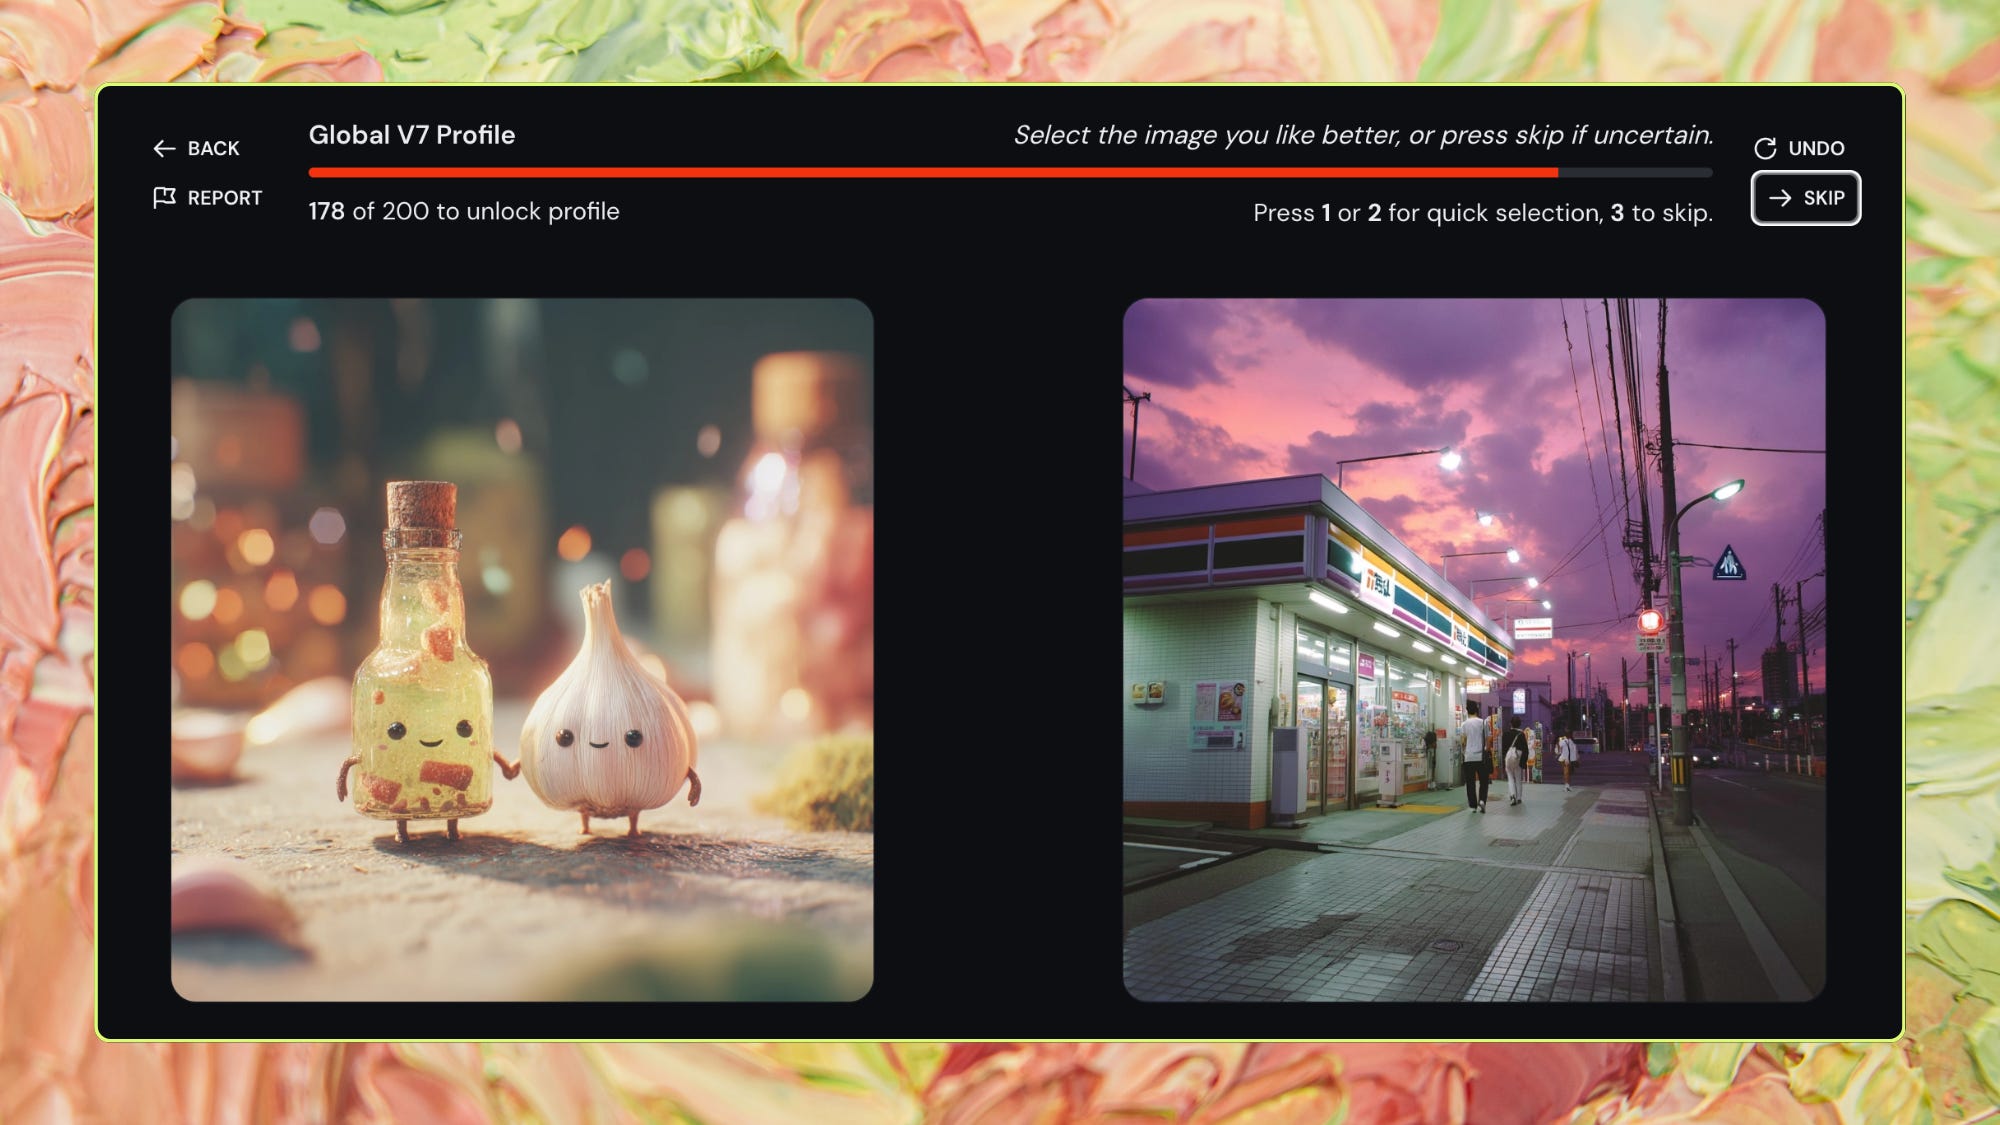Click the '178 of 200 to unlock profile' text
Screen dimensions: 2000x1125
coord(463,212)
